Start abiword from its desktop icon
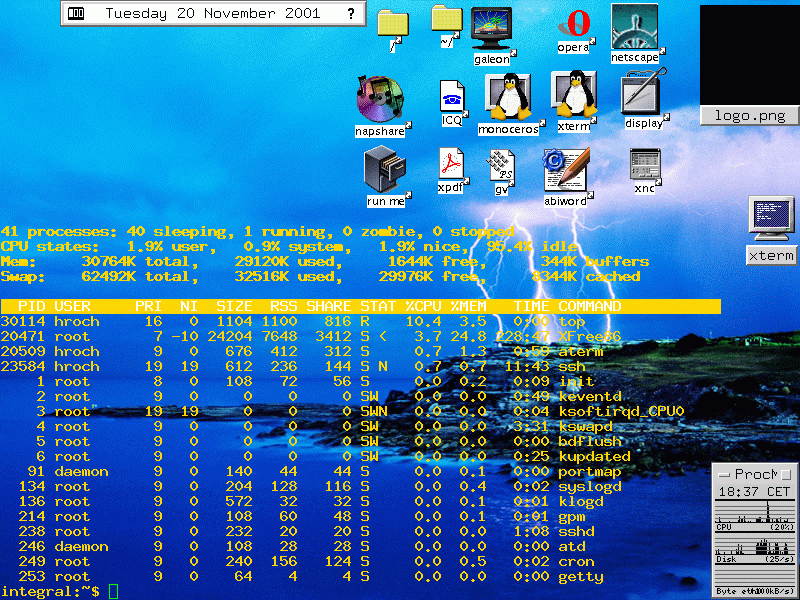 564,169
